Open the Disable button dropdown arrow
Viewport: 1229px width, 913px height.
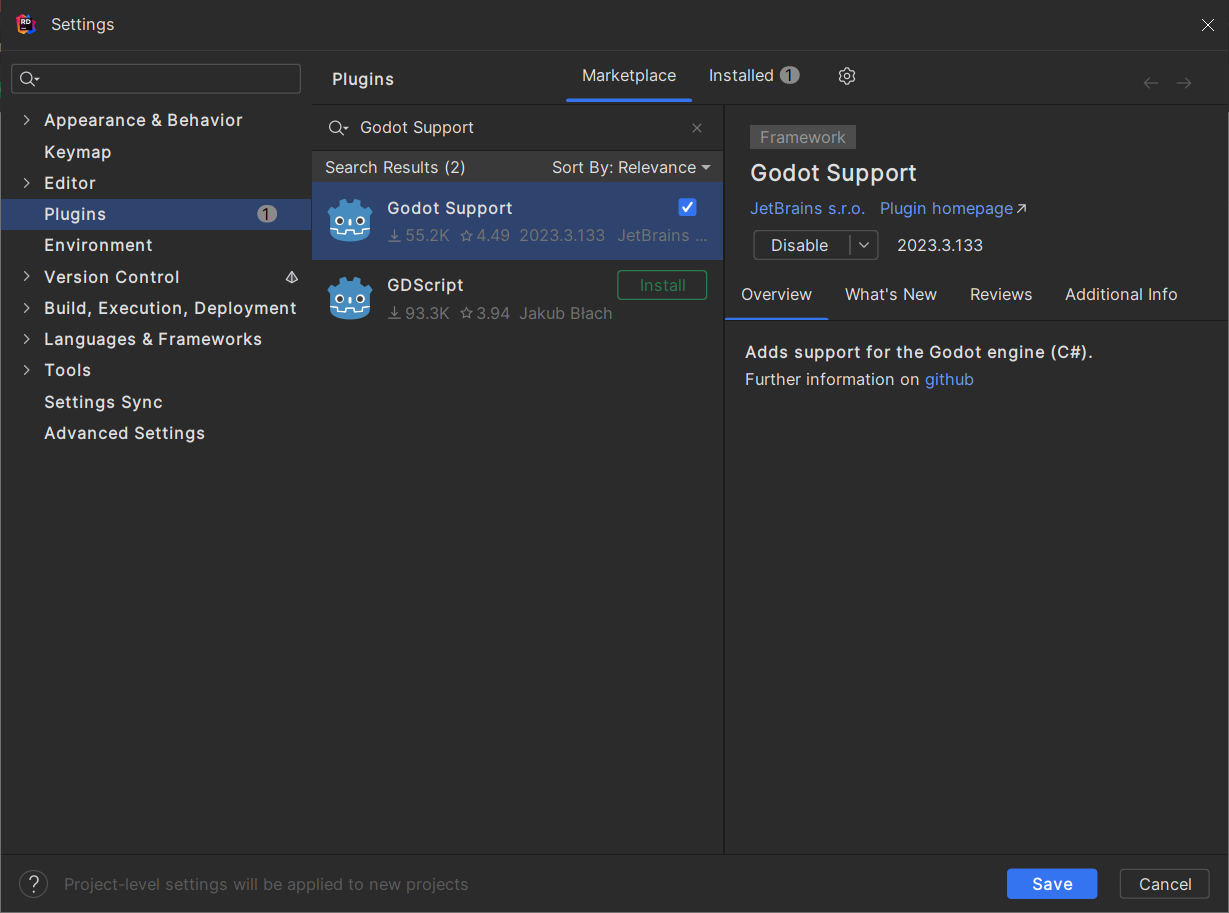[864, 245]
